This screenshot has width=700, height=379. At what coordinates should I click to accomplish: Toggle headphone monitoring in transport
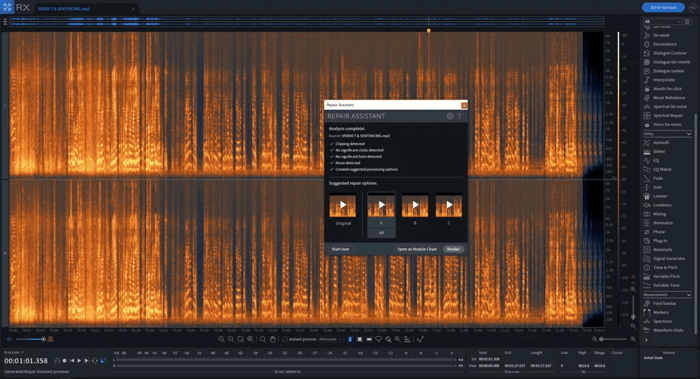[57, 361]
